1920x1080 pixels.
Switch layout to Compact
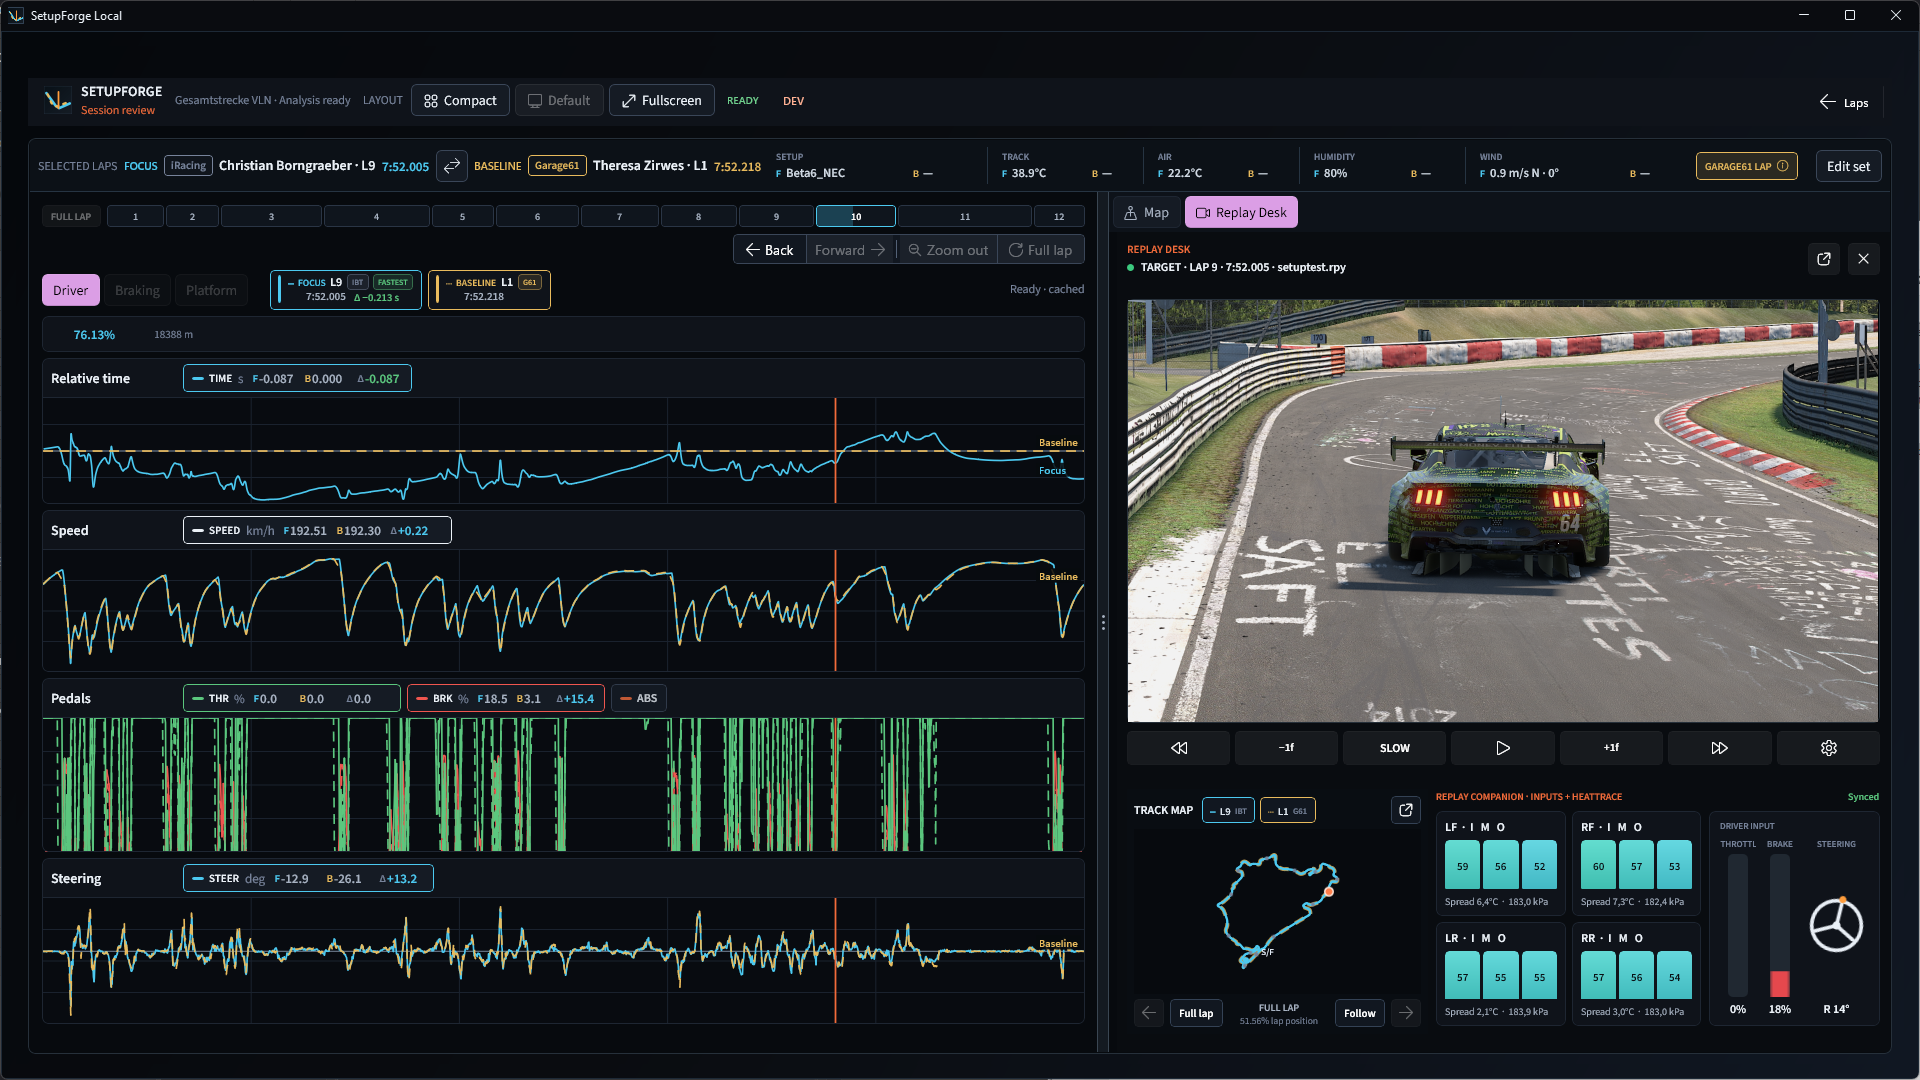460,100
